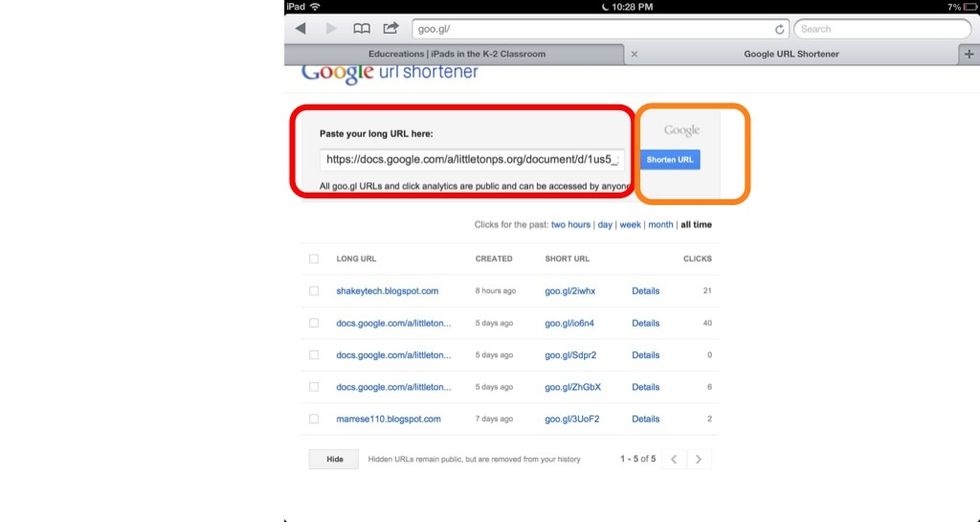Tap the Safari forward arrow
Screen dimensions: 980x522
click(331, 29)
